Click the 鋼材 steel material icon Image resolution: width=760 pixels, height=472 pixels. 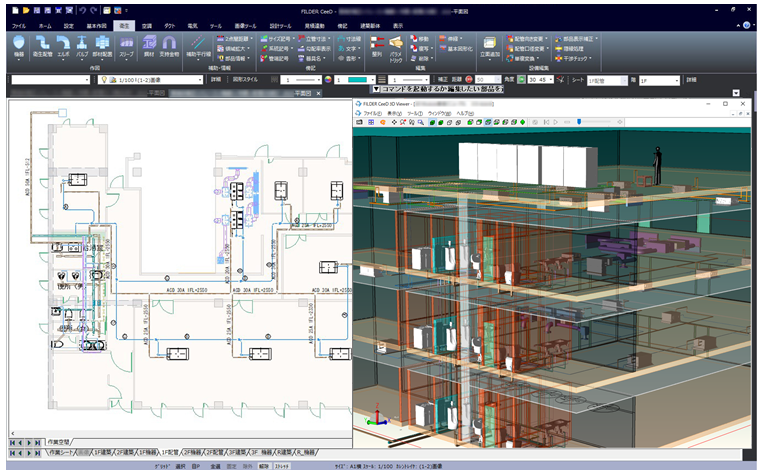tap(149, 46)
